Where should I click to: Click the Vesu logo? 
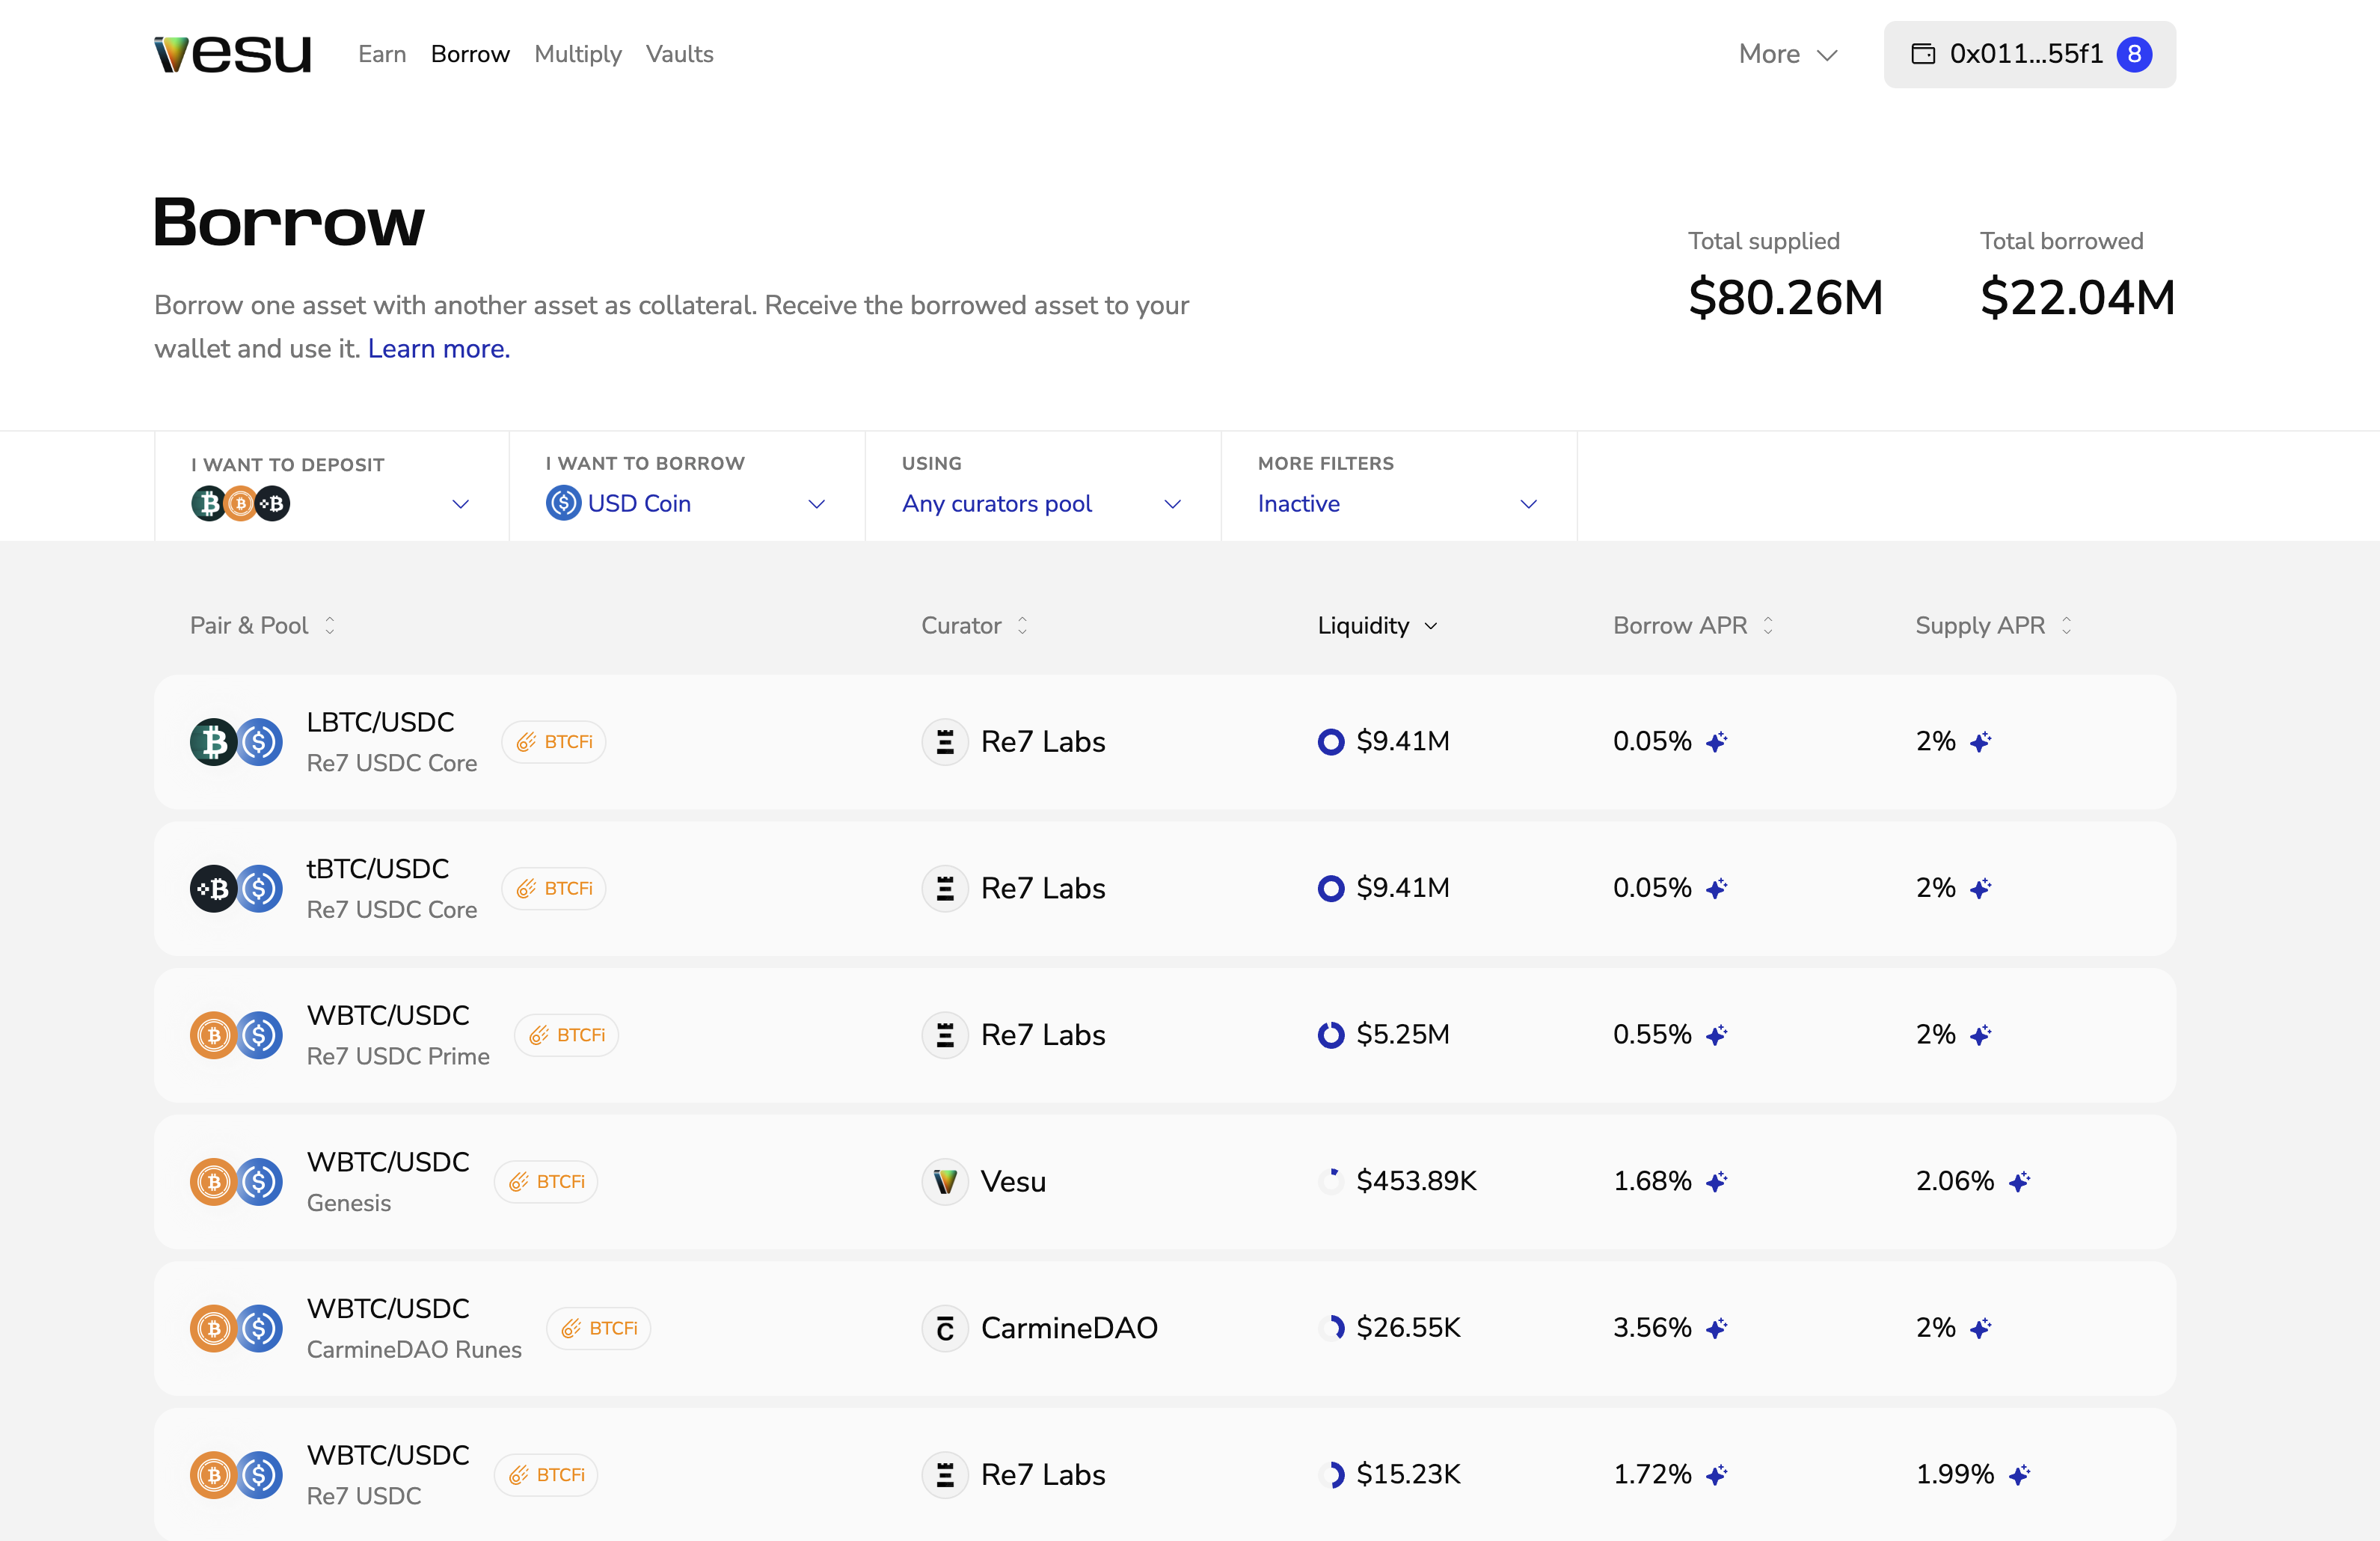(232, 54)
